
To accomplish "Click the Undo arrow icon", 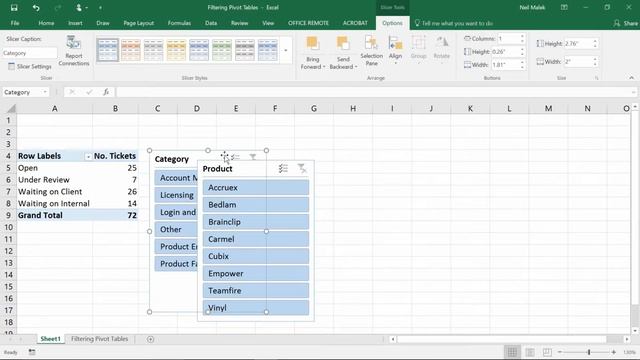I will tap(36, 7).
